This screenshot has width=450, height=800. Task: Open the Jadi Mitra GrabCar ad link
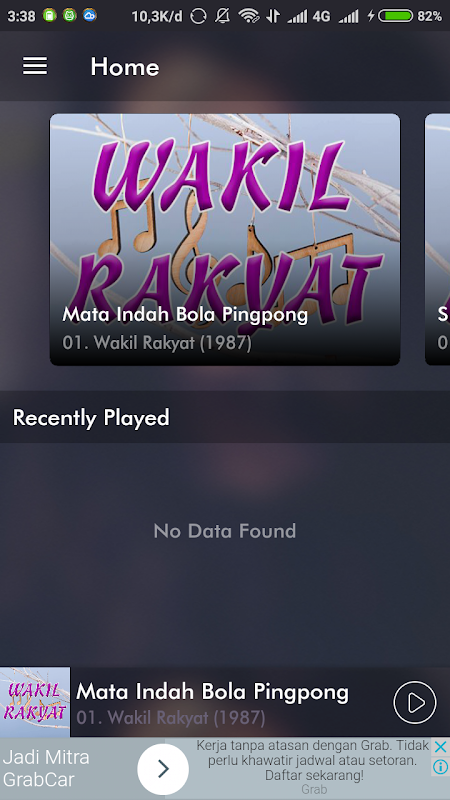(x=46, y=768)
